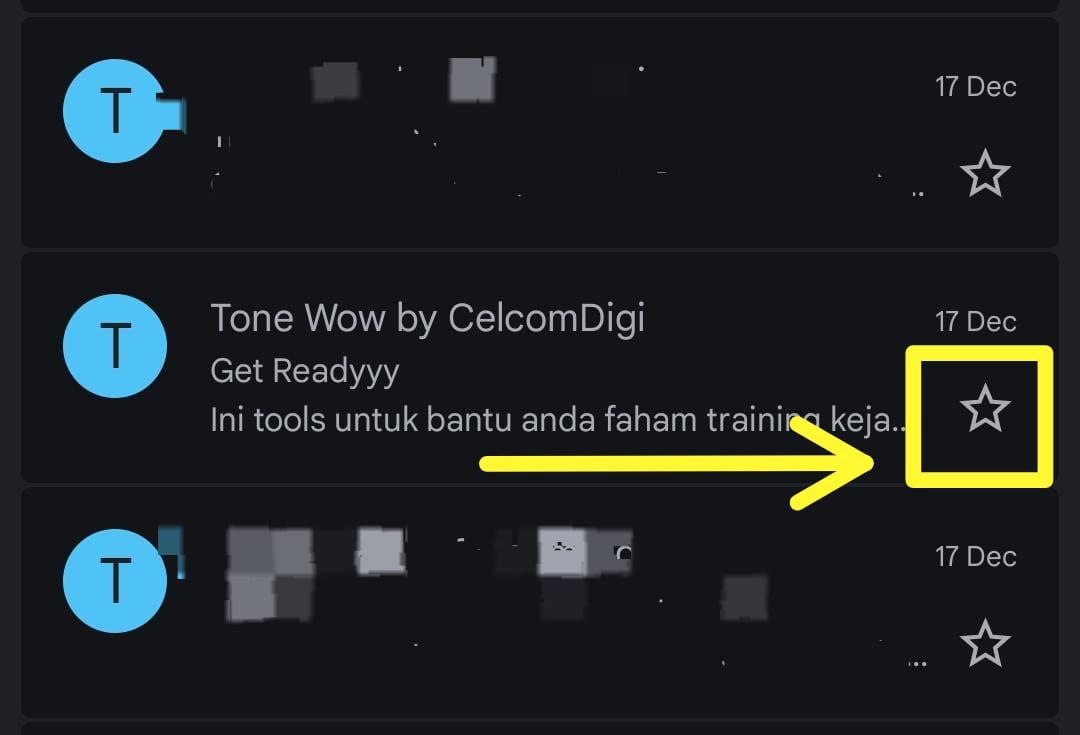Select the first email via its T avatar

click(x=115, y=111)
